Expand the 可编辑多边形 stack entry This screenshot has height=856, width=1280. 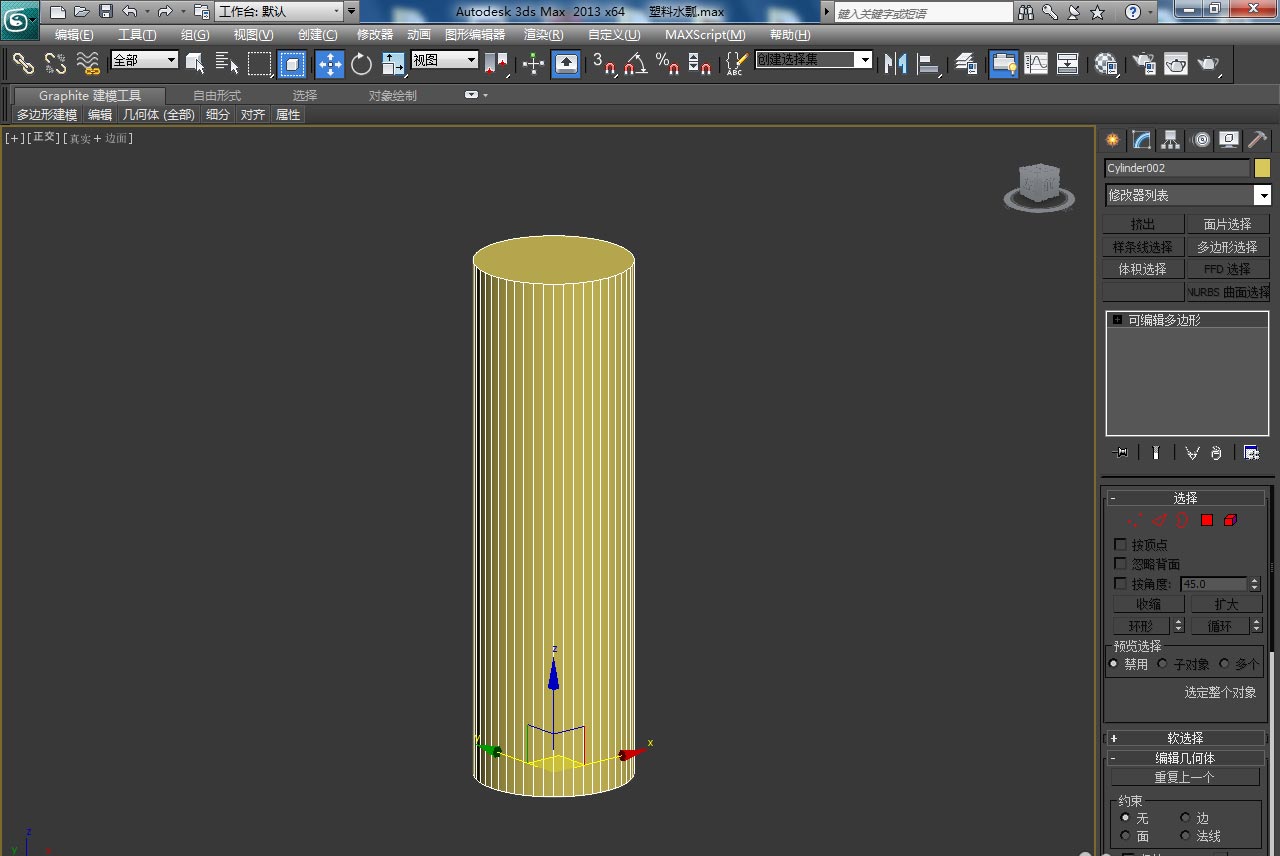(1117, 320)
